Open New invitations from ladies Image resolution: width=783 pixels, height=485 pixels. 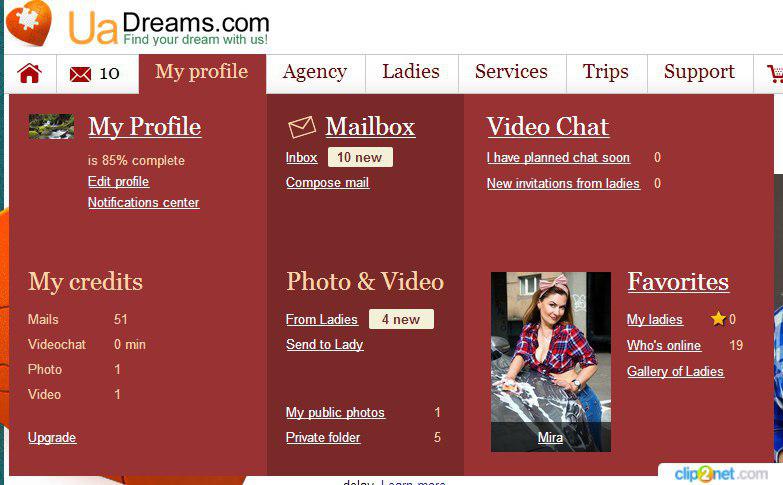coord(563,184)
